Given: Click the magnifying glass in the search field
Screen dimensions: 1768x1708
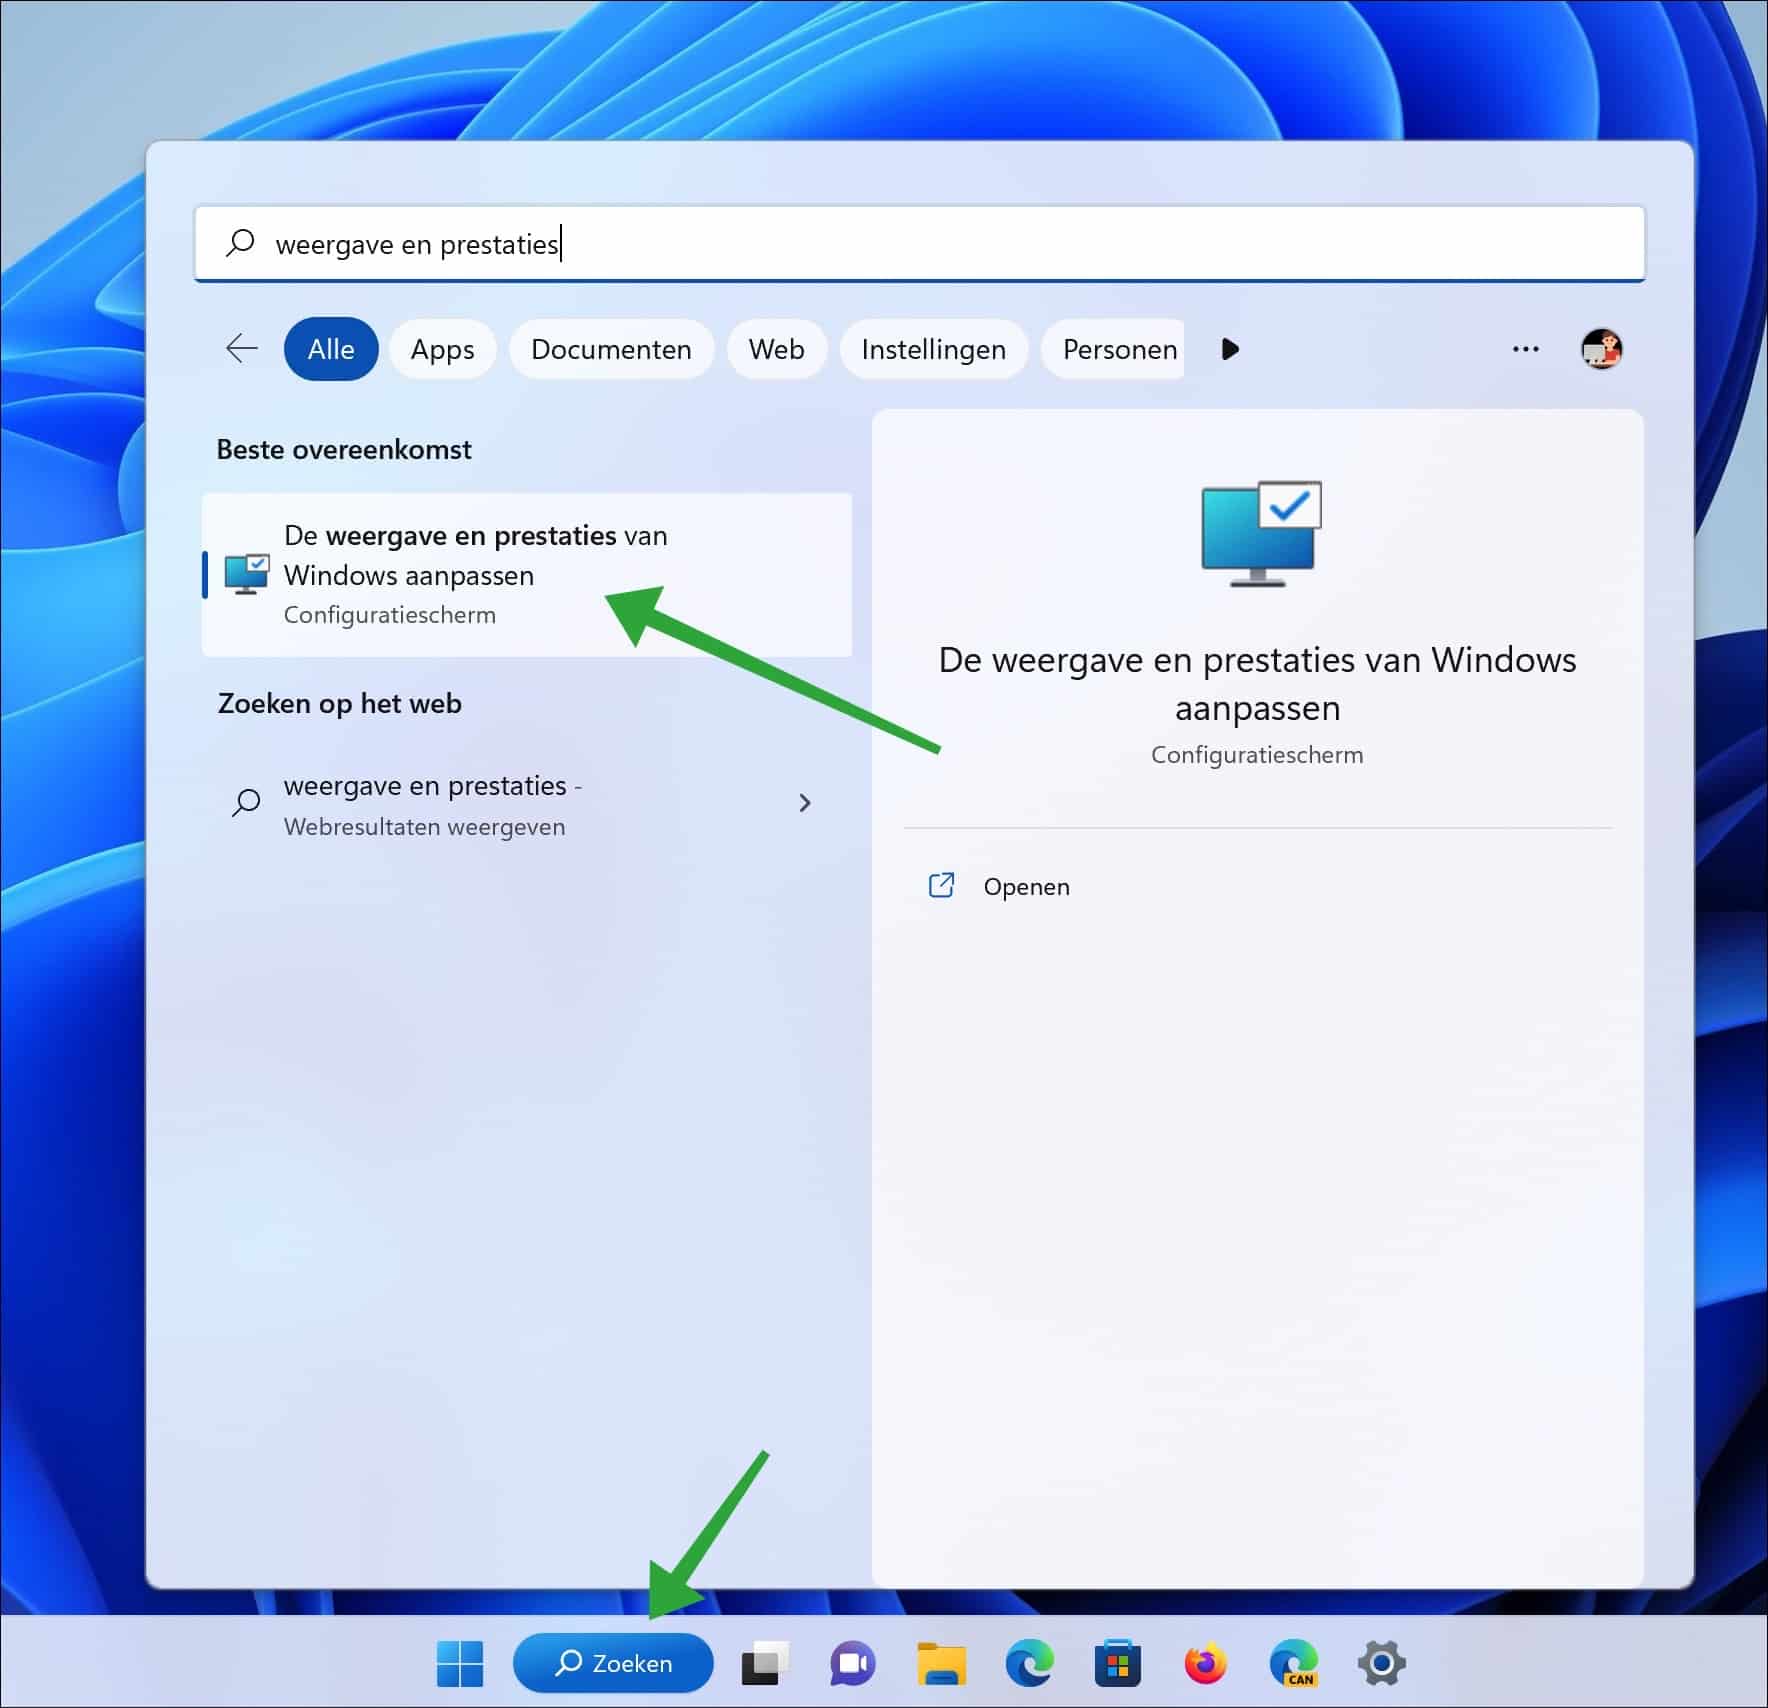Looking at the screenshot, I should 240,242.
